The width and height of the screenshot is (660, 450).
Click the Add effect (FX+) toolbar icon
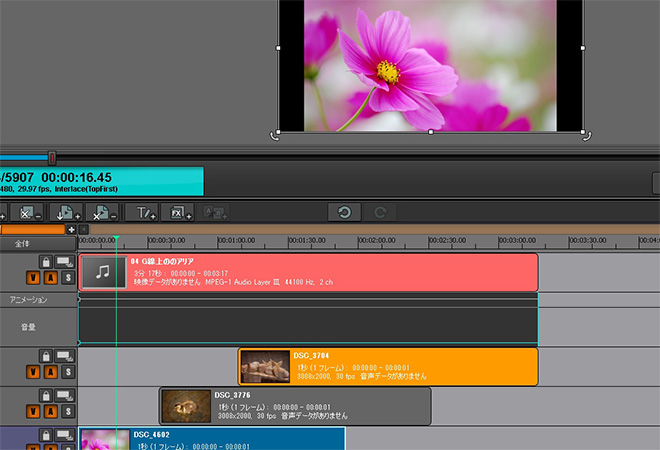click(178, 213)
